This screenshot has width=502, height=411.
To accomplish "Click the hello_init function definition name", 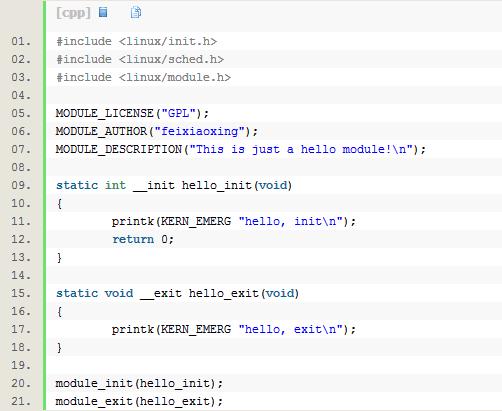I will pos(217,185).
